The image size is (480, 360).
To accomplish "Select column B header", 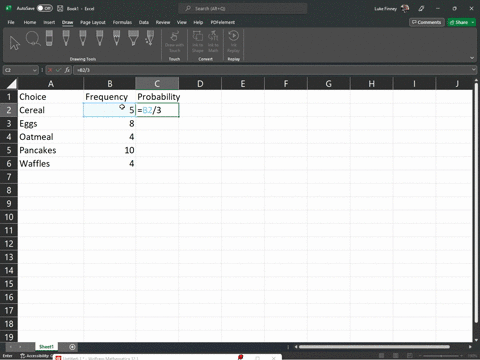I will click(109, 83).
